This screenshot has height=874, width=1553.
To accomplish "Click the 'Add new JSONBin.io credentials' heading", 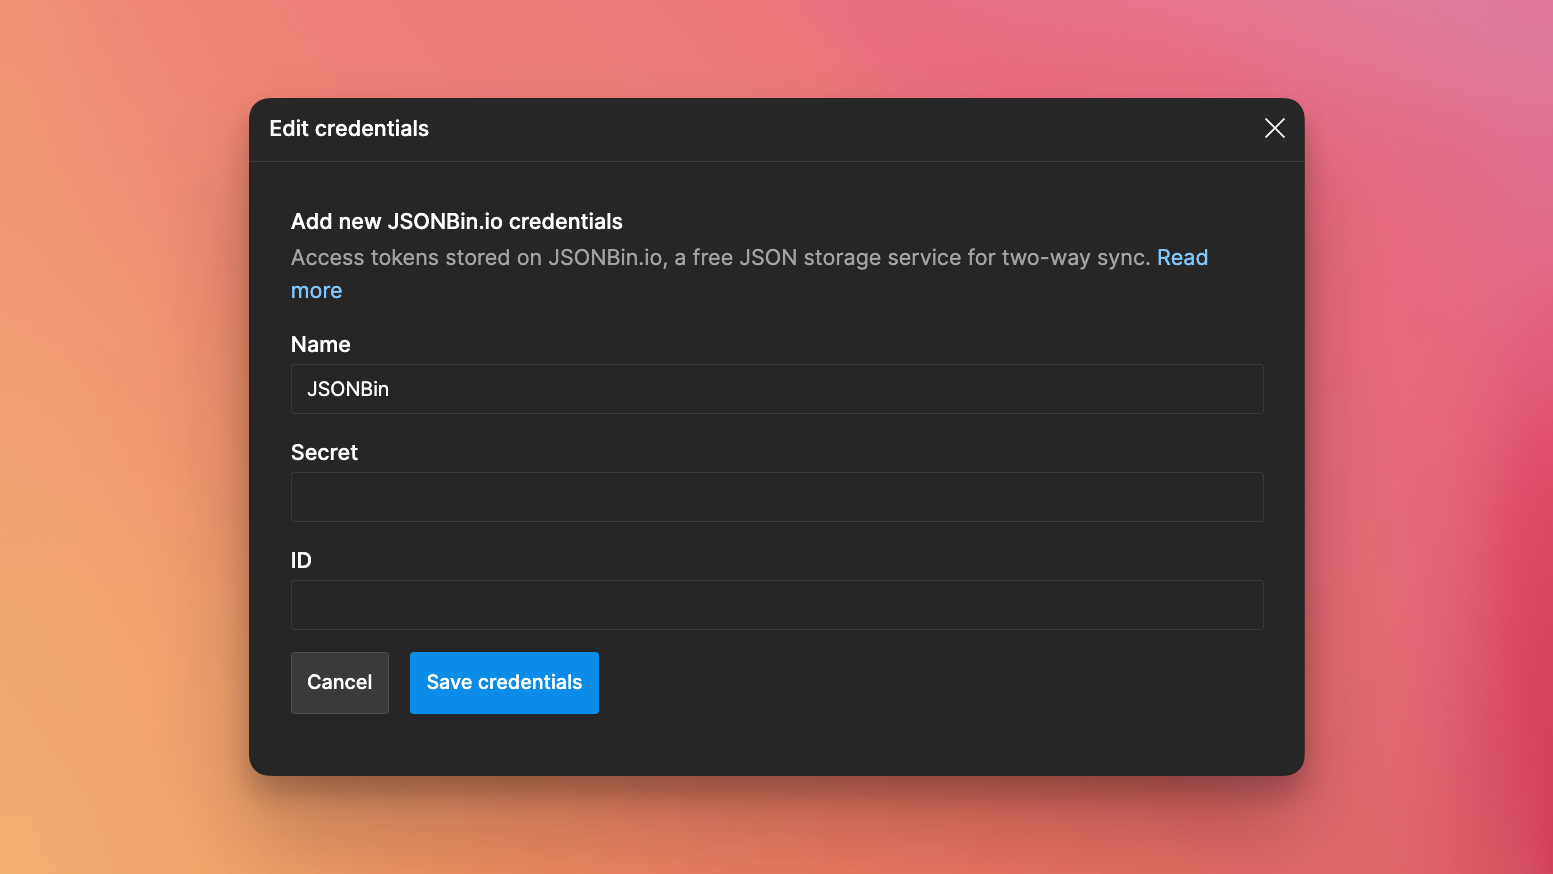I will [x=457, y=221].
